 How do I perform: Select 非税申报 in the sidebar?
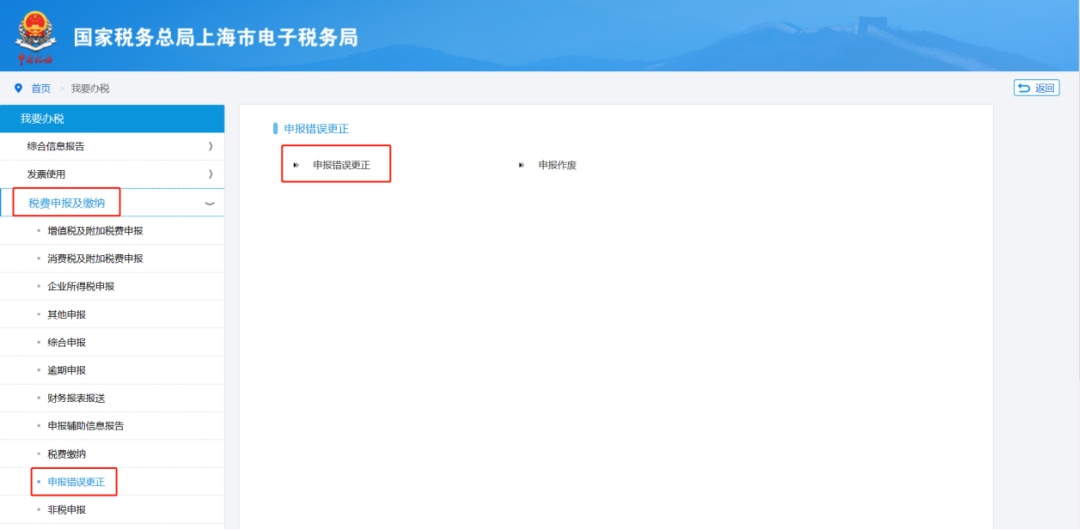(x=67, y=510)
